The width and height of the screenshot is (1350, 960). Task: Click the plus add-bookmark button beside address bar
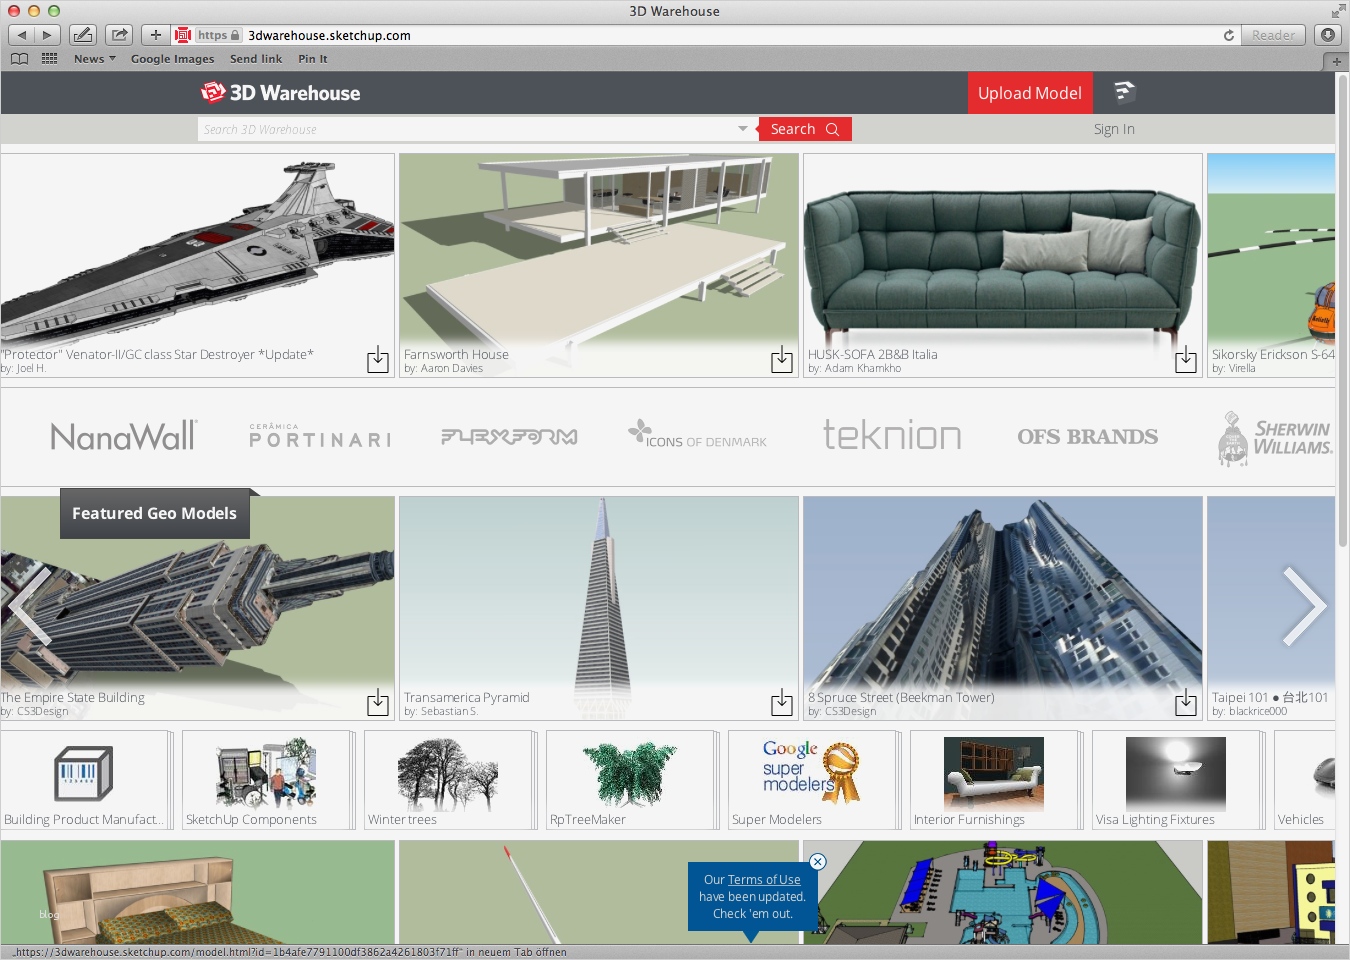pos(155,35)
